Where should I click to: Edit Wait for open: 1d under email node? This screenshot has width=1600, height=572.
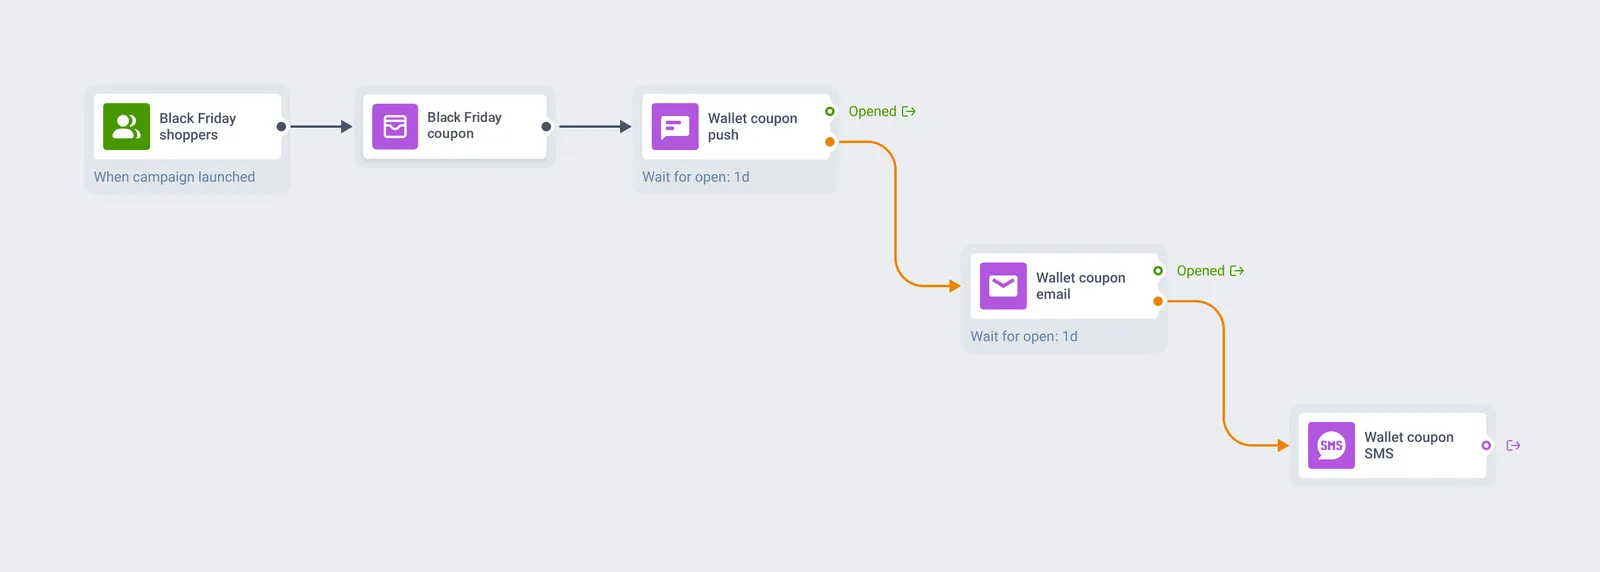click(x=1024, y=336)
